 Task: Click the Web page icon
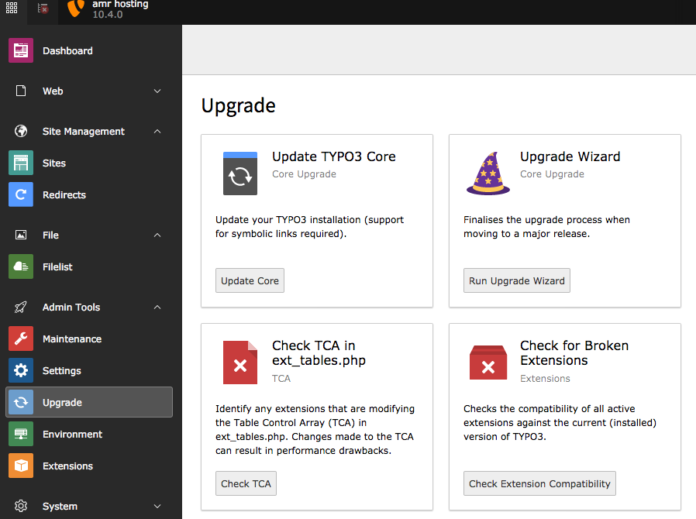pyautogui.click(x=21, y=91)
